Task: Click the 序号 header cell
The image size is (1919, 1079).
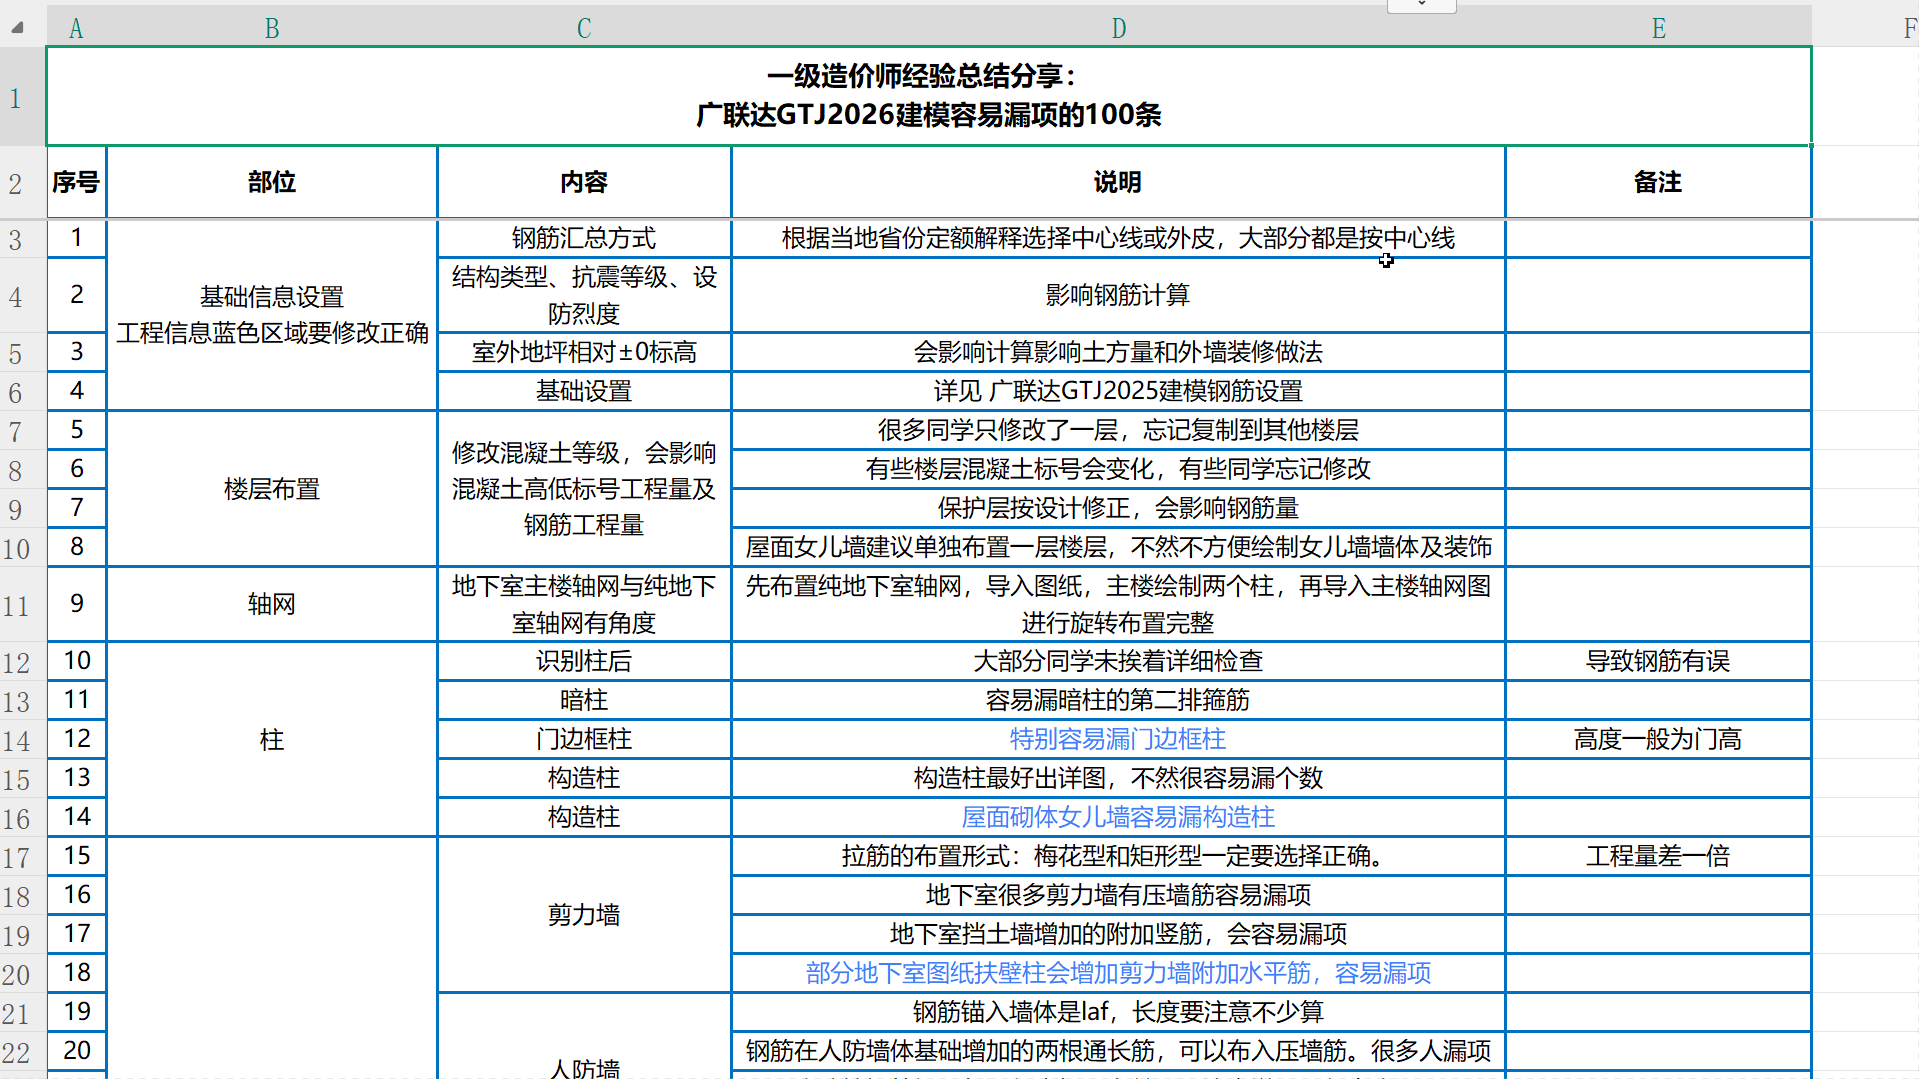Action: coord(76,182)
